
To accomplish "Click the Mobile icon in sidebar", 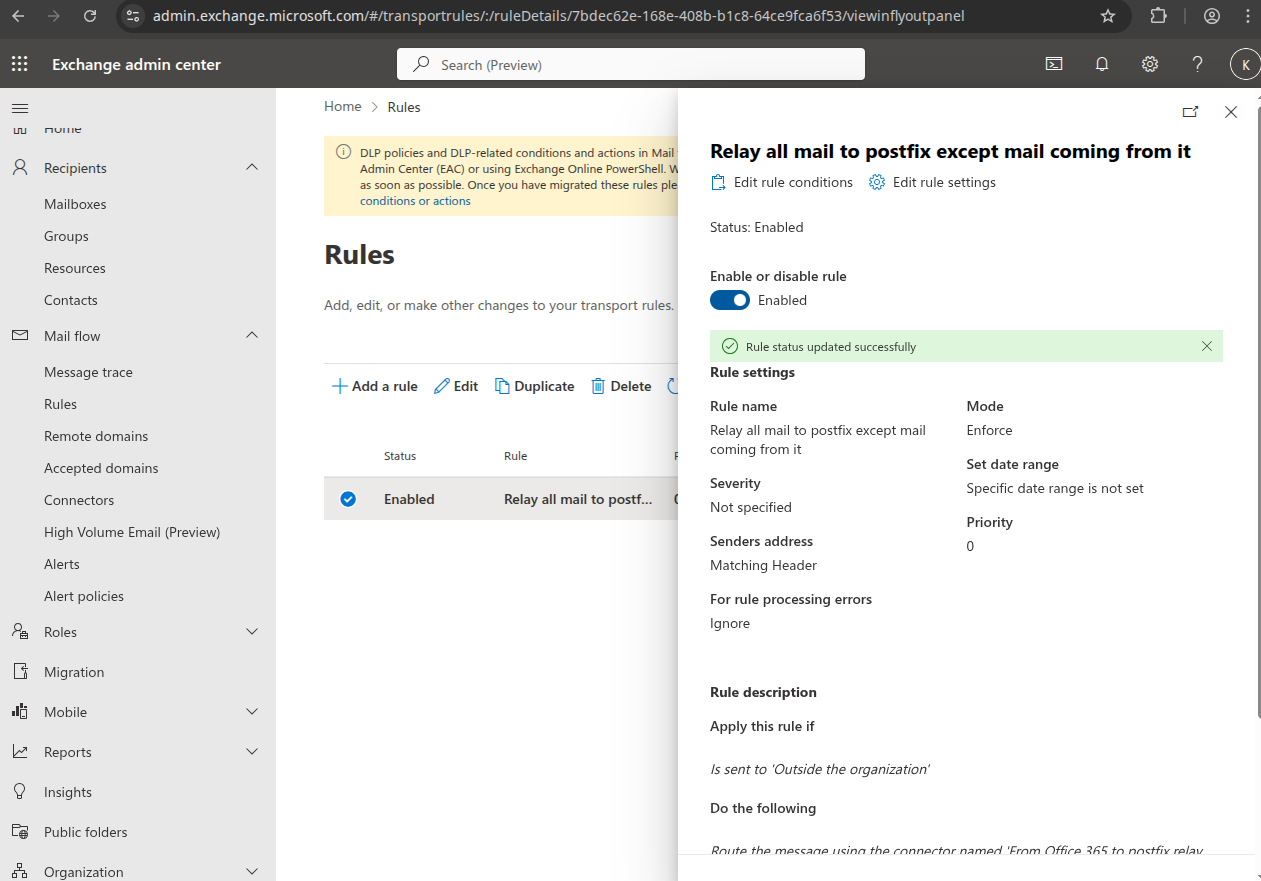I will click(20, 712).
